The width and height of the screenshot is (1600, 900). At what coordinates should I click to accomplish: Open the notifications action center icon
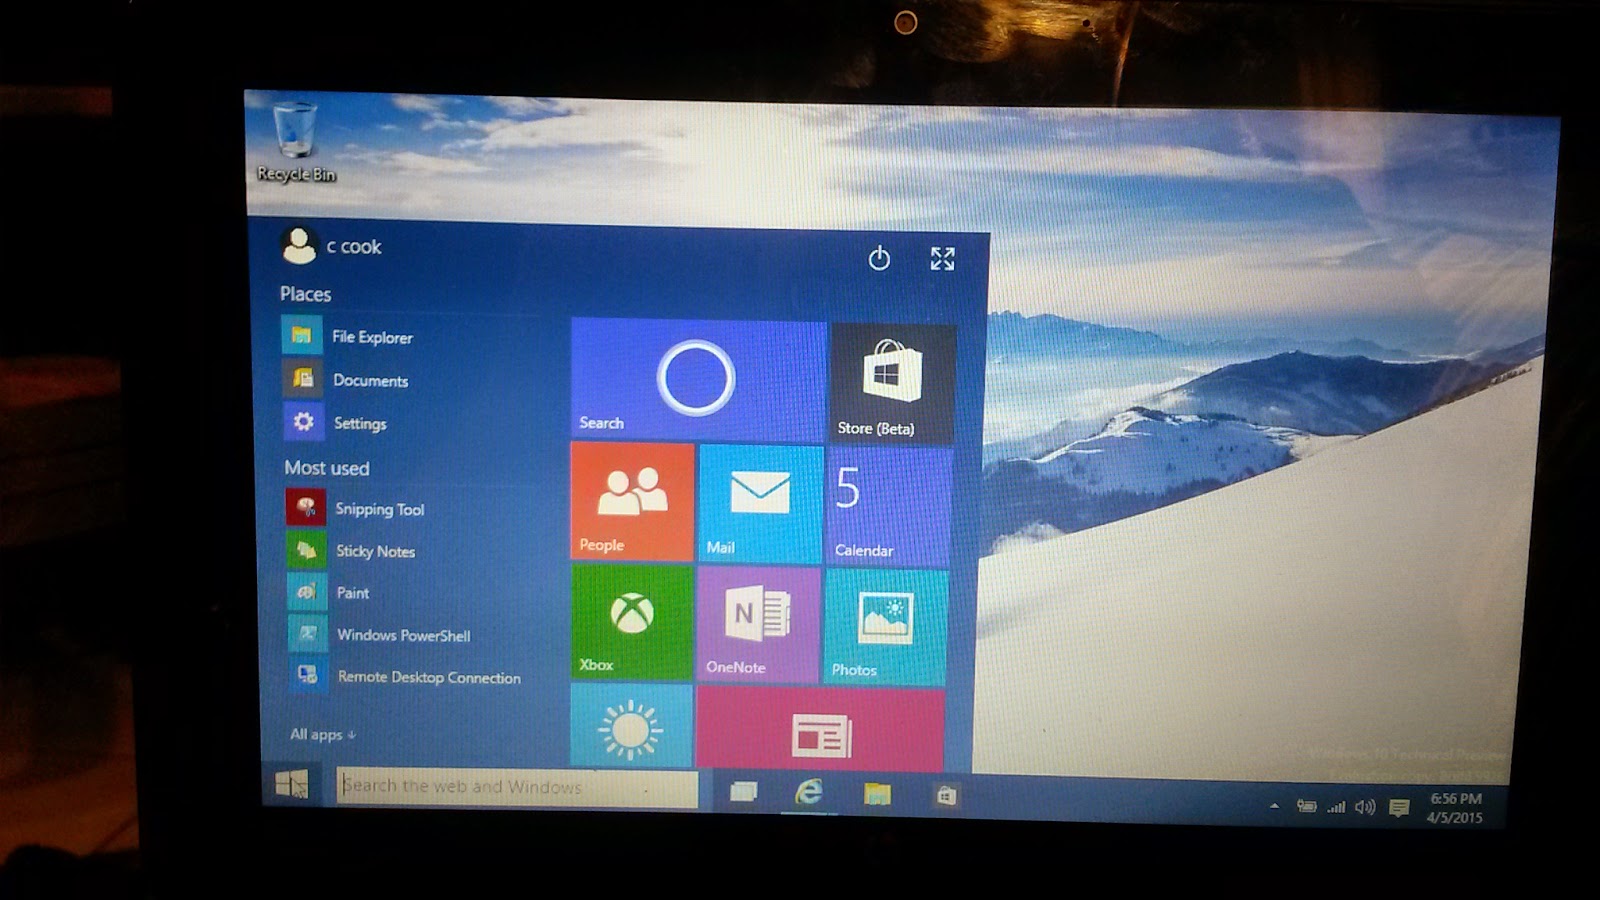pyautogui.click(x=1399, y=808)
